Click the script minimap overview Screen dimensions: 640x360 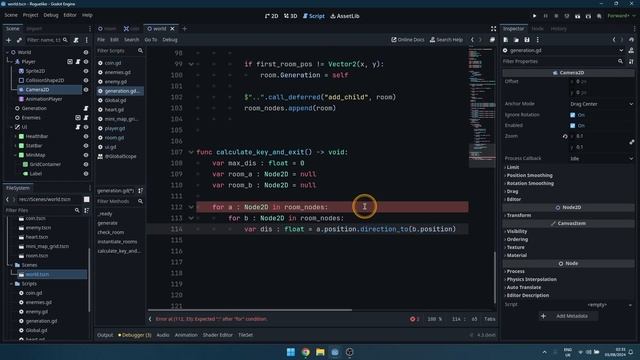(x=482, y=108)
